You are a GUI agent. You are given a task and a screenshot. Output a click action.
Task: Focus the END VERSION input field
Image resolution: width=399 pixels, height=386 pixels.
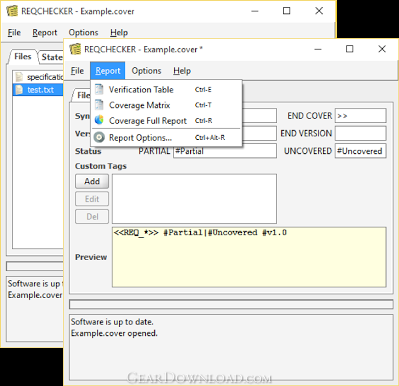coord(361,133)
